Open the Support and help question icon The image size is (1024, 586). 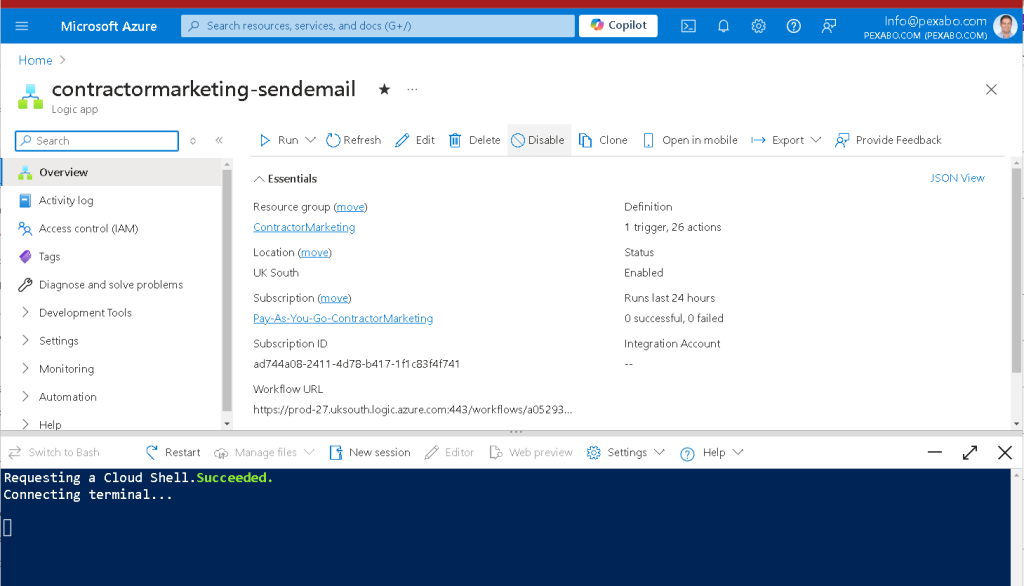[793, 26]
